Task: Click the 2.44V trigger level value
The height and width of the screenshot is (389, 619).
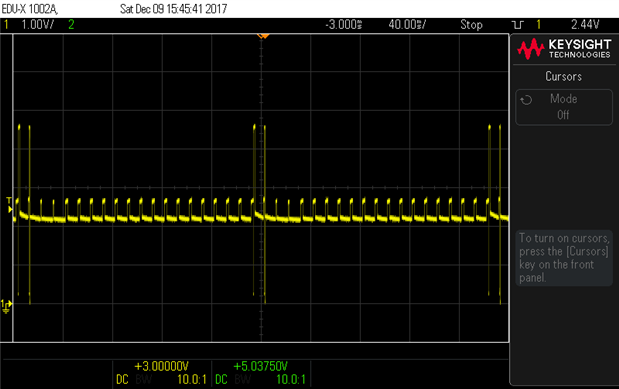Action: [x=585, y=25]
